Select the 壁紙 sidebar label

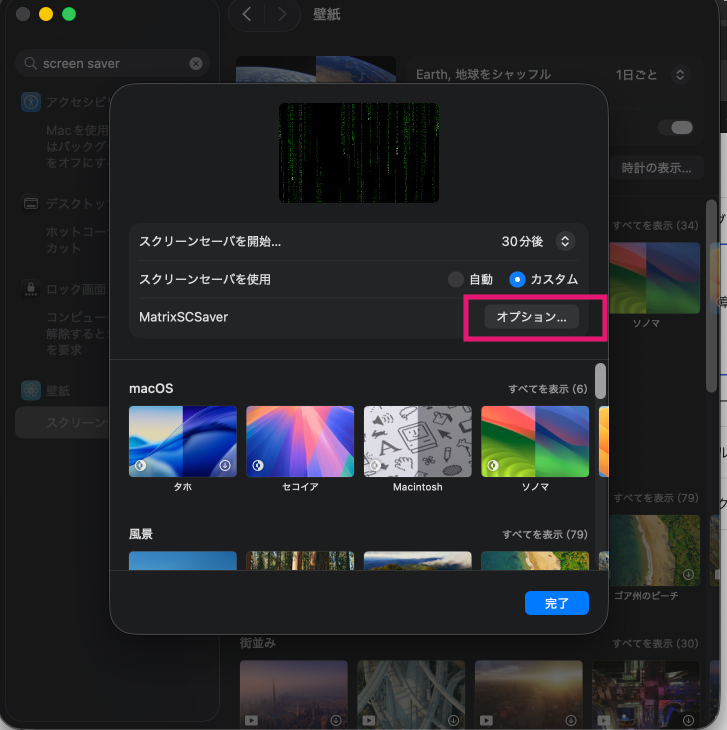[58, 391]
